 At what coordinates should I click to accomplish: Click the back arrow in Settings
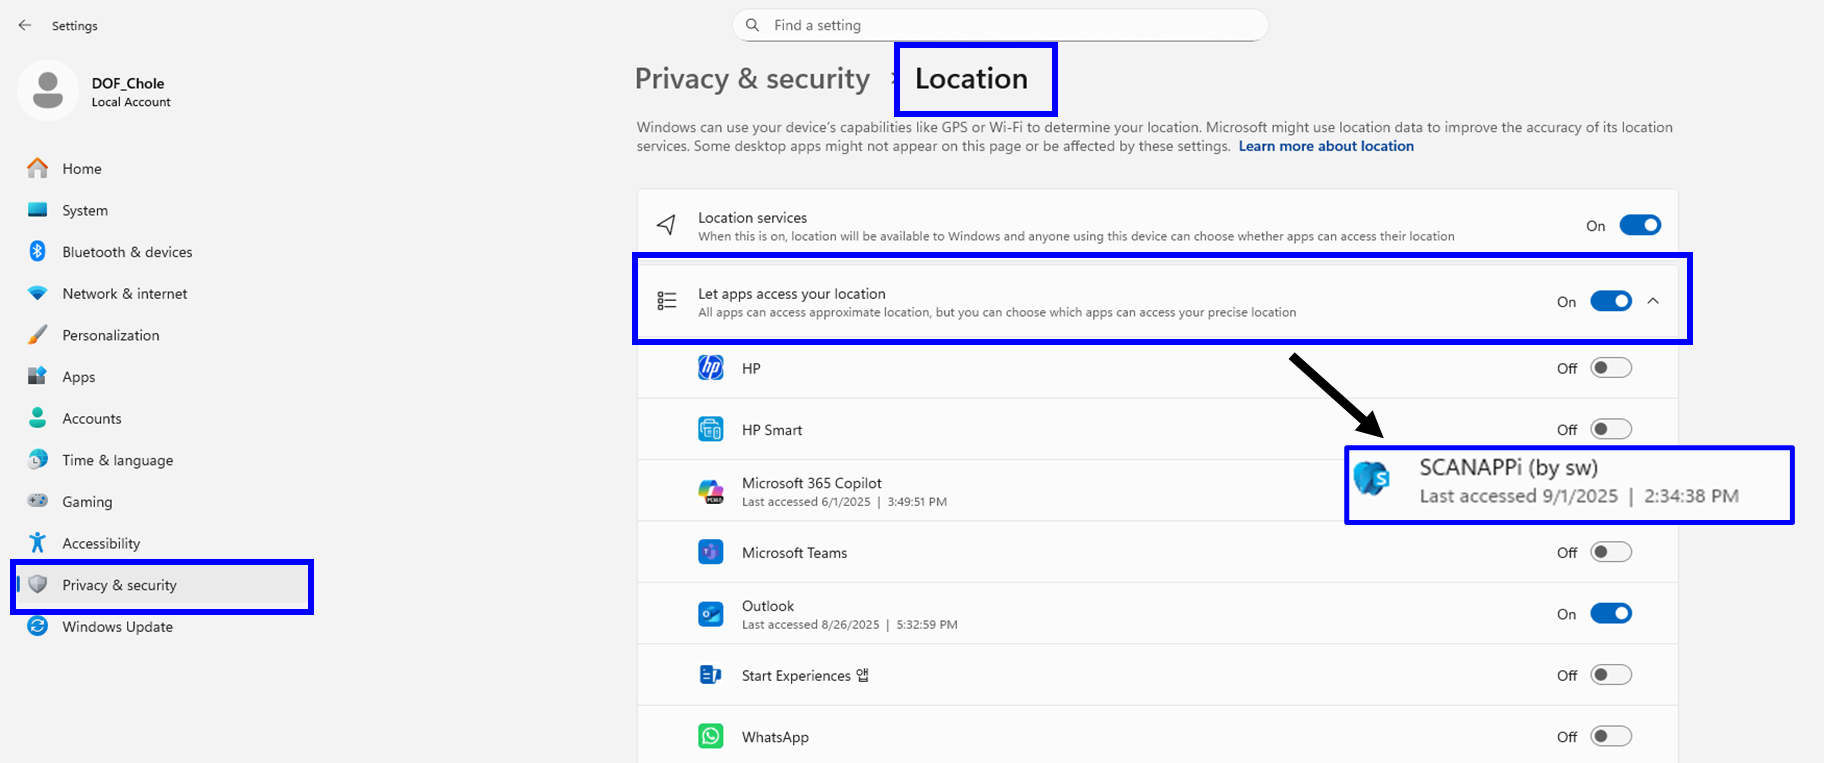point(25,25)
